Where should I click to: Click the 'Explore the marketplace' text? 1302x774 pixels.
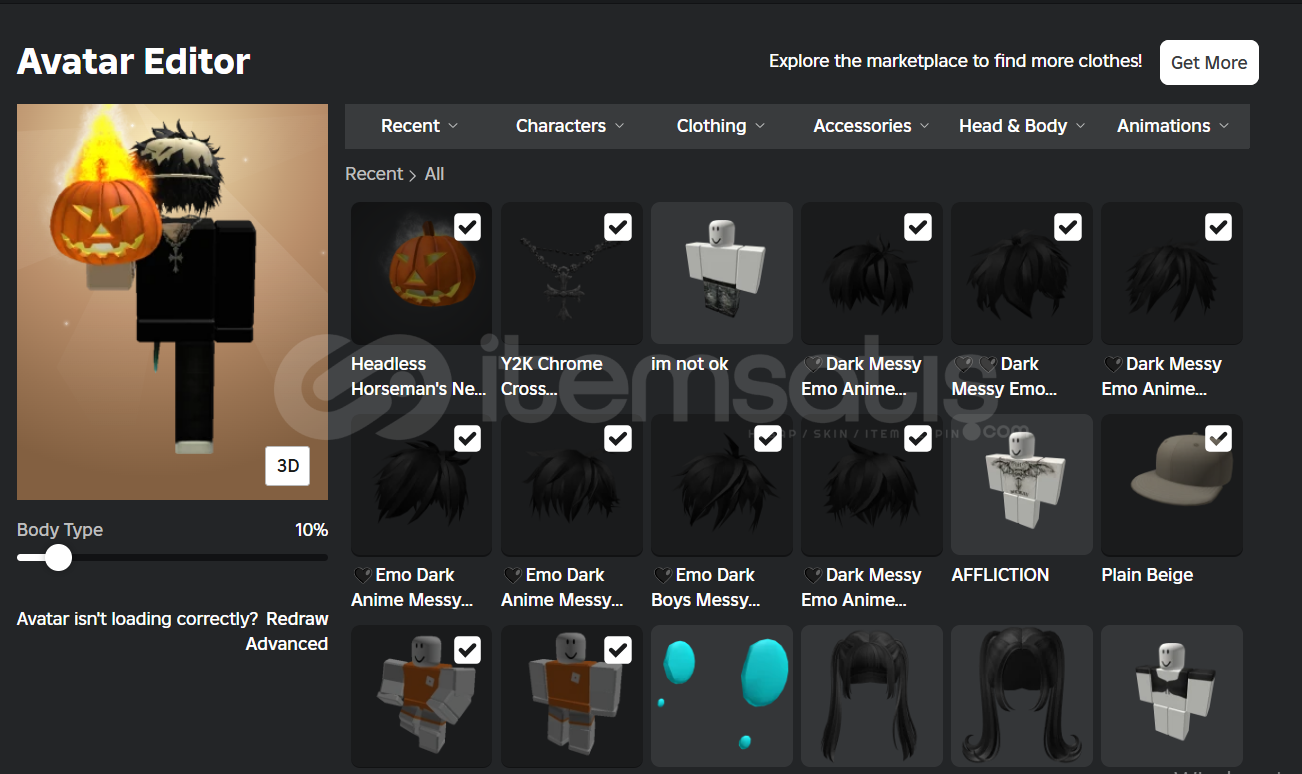[x=955, y=61]
